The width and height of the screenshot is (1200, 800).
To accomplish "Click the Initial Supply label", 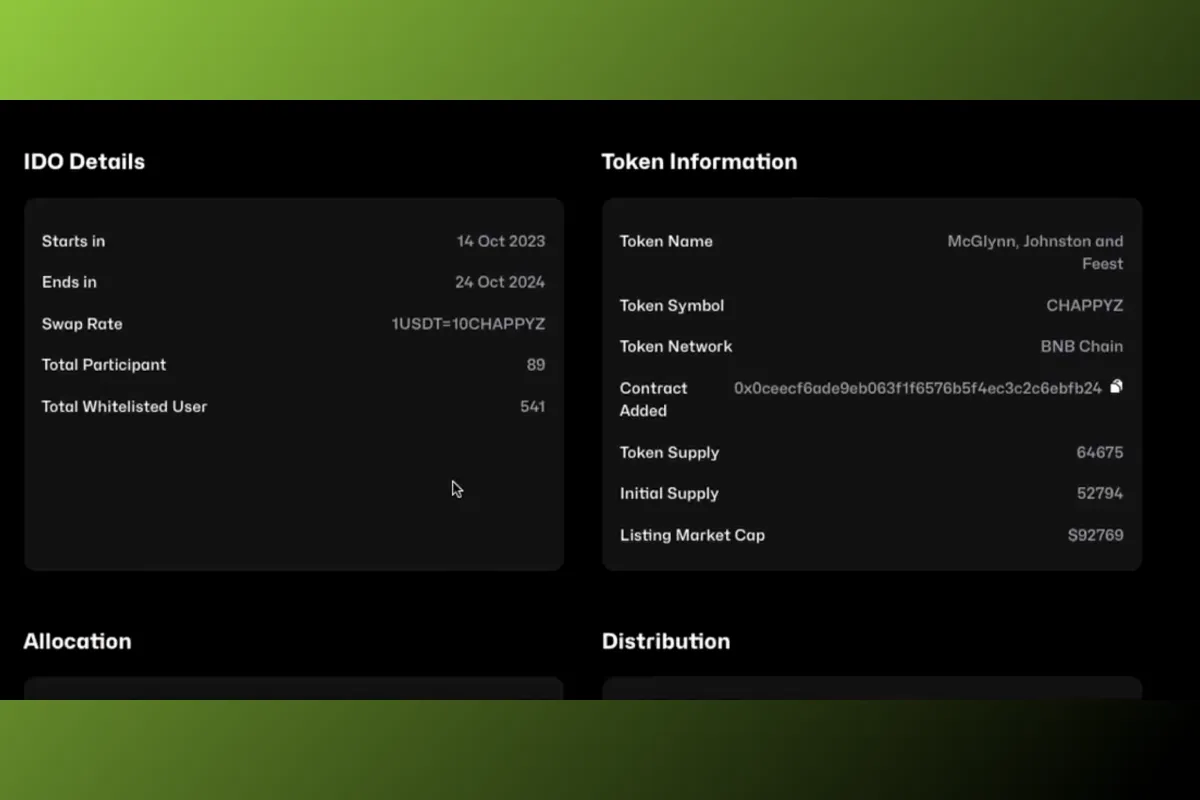I will [669, 493].
